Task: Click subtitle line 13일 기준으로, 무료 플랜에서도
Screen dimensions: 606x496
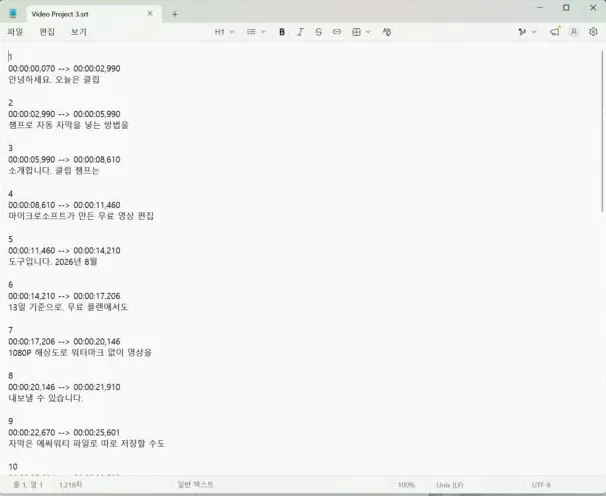Action: [68, 307]
